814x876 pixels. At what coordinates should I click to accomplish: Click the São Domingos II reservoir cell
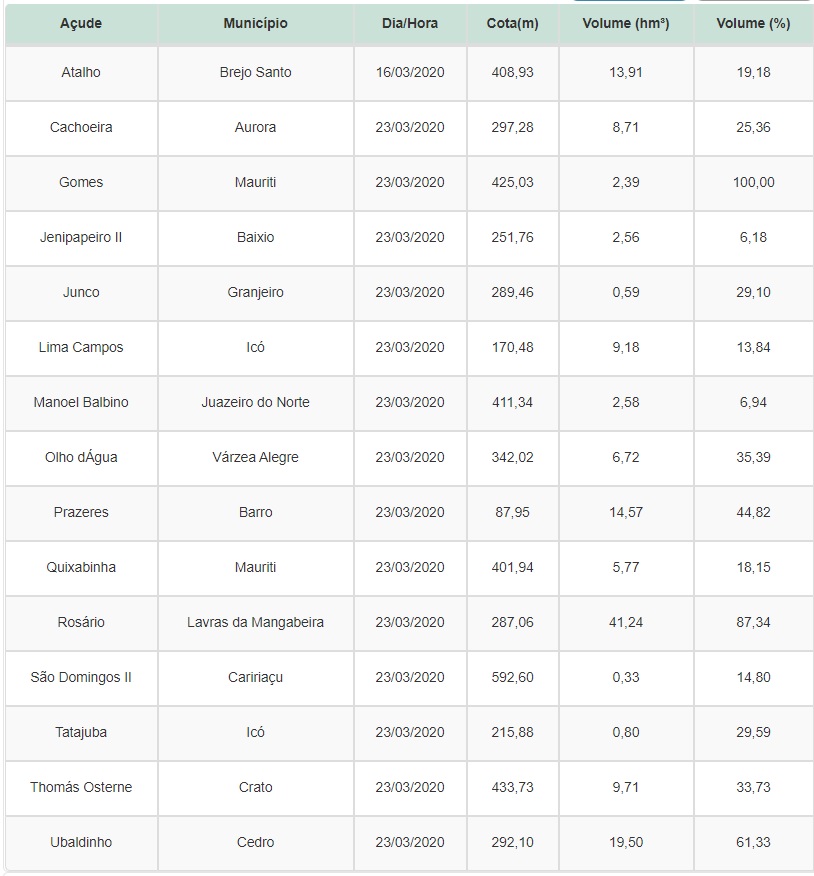point(81,678)
